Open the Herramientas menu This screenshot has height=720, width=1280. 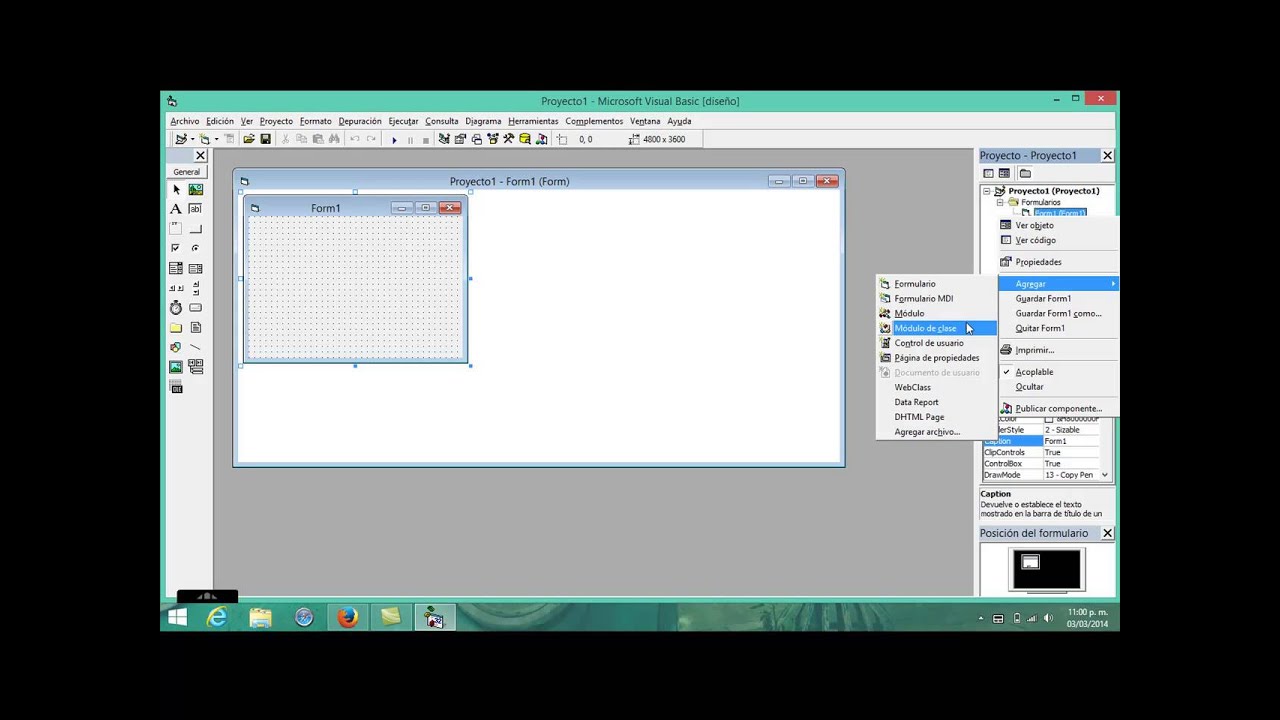[x=533, y=121]
